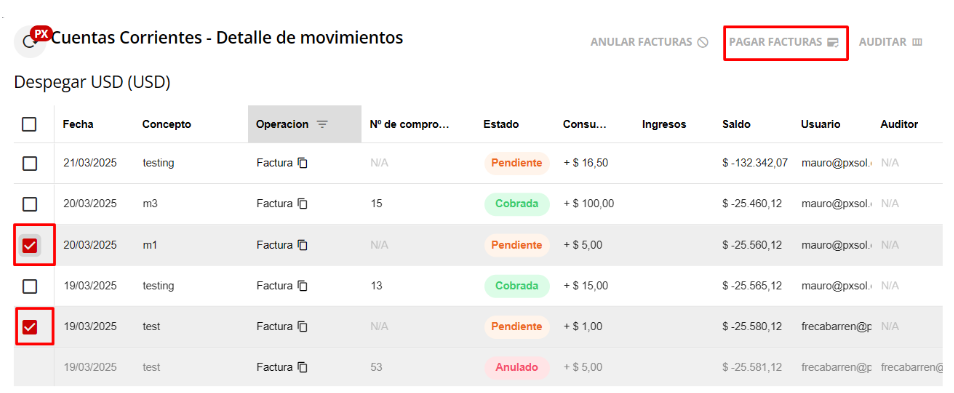Click Pagar Facturas button
Screen dimensions: 954x393
pyautogui.click(x=784, y=43)
